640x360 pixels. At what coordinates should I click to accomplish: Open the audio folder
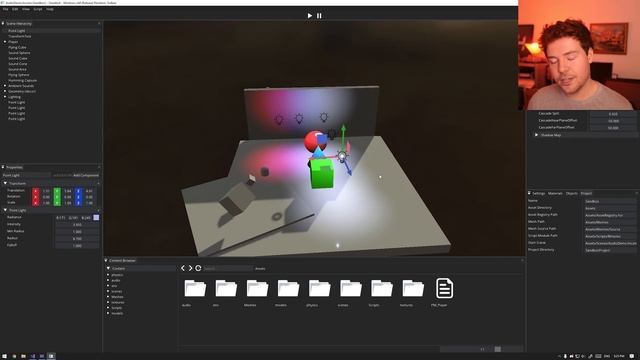coord(195,289)
